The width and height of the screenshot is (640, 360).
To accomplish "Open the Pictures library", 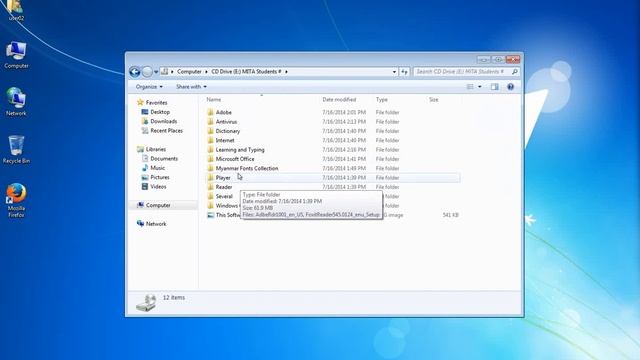I will [160, 177].
